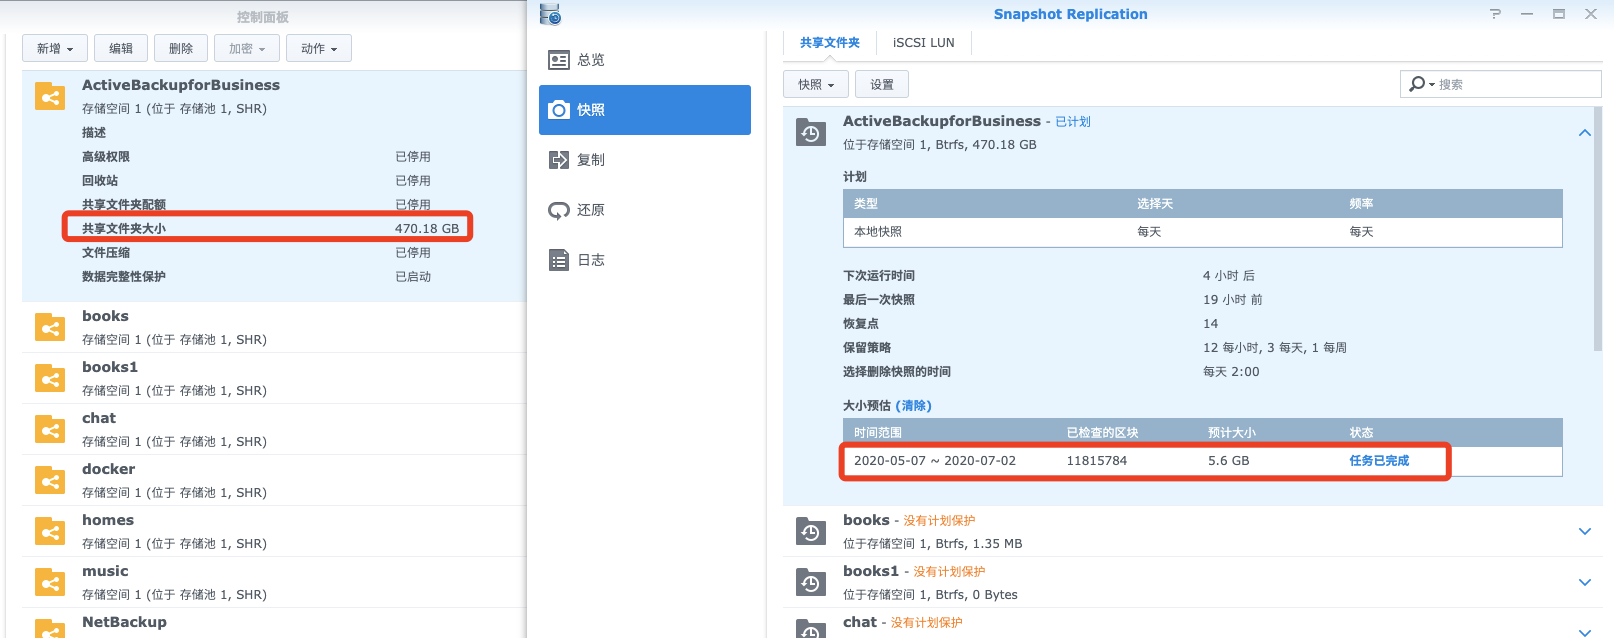Click the docker shared folder icon
The image size is (1614, 638).
tap(50, 481)
